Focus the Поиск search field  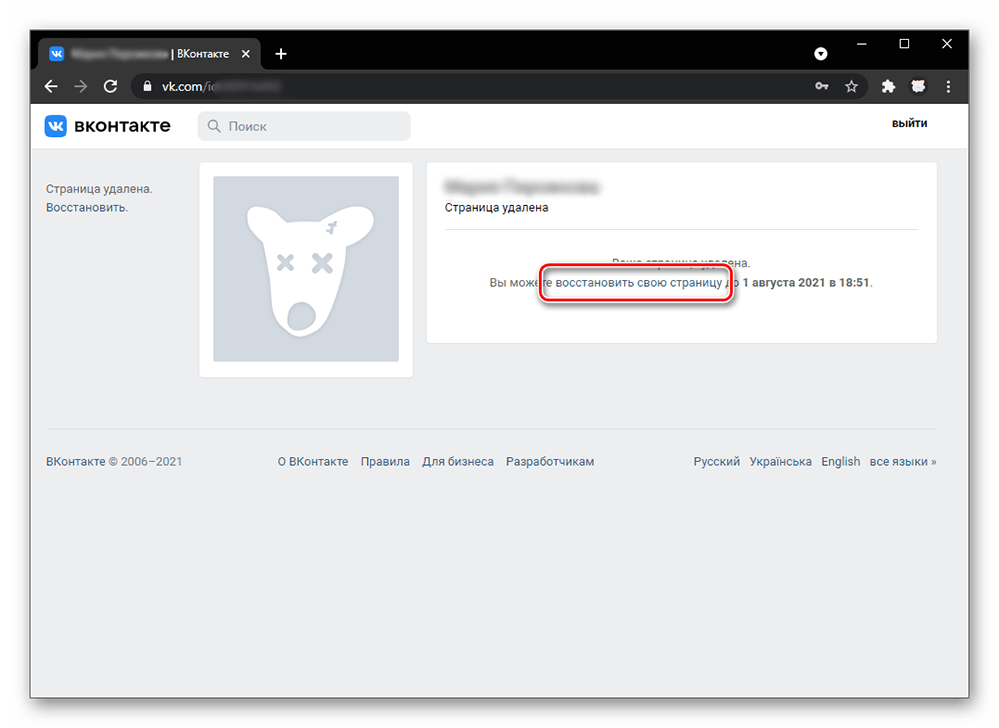(304, 126)
